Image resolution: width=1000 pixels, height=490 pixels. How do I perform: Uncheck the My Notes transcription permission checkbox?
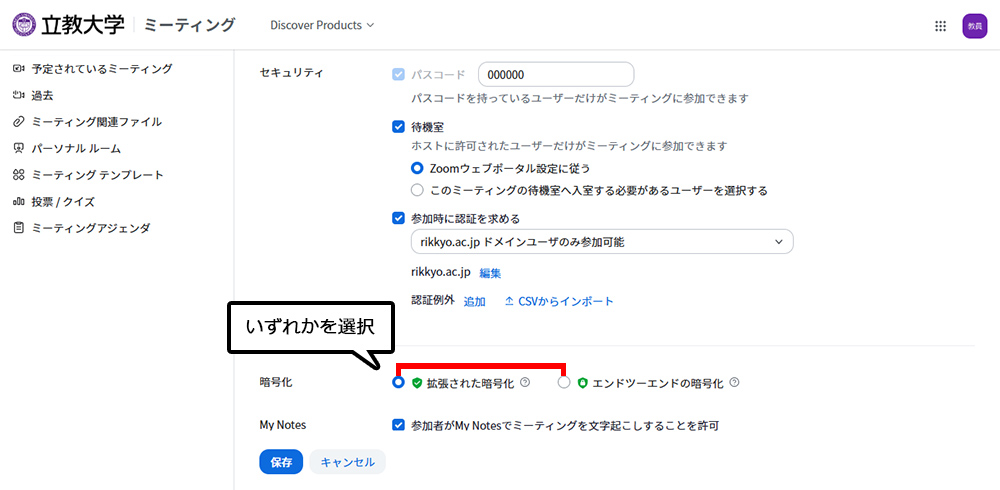(x=399, y=425)
